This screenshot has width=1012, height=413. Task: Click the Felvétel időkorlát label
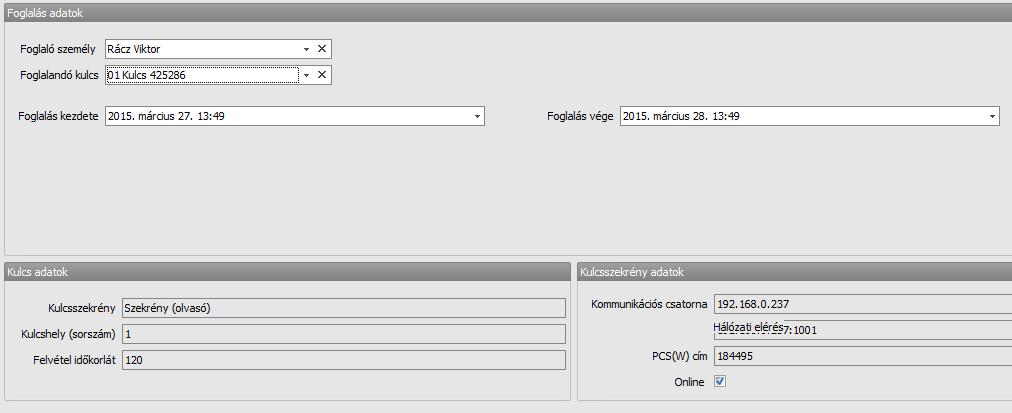click(74, 360)
